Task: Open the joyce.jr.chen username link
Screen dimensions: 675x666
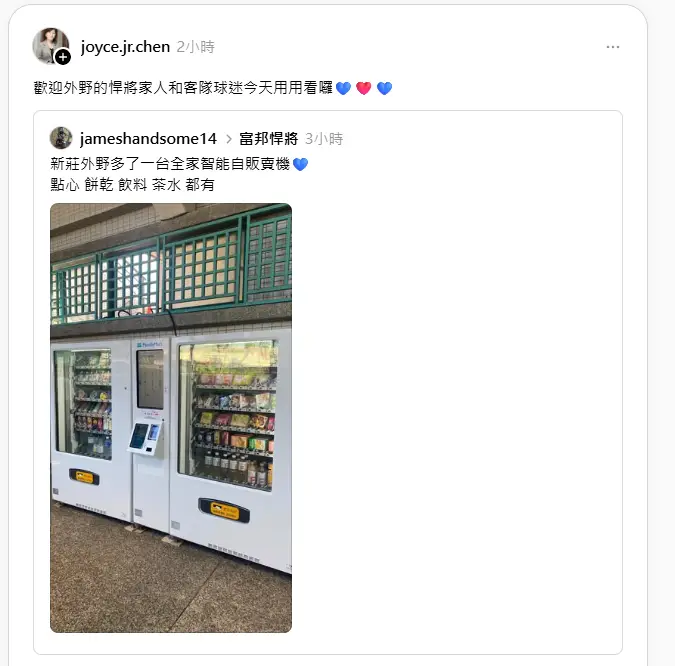Action: click(125, 46)
